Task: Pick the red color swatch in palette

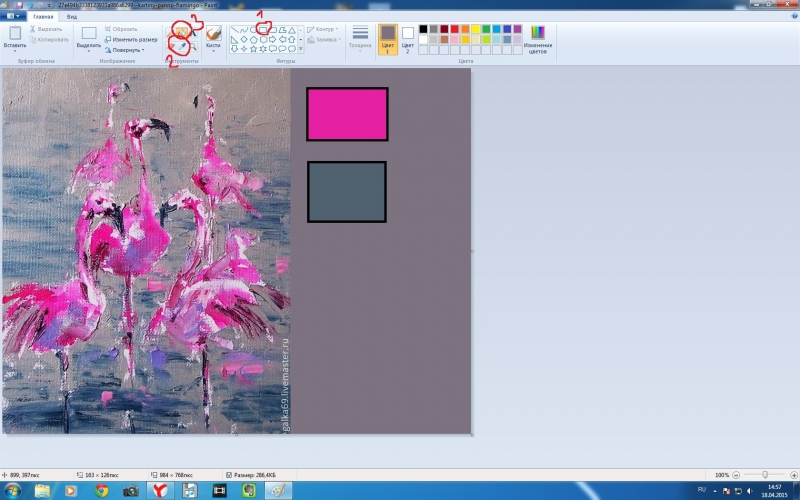Action: tap(456, 29)
